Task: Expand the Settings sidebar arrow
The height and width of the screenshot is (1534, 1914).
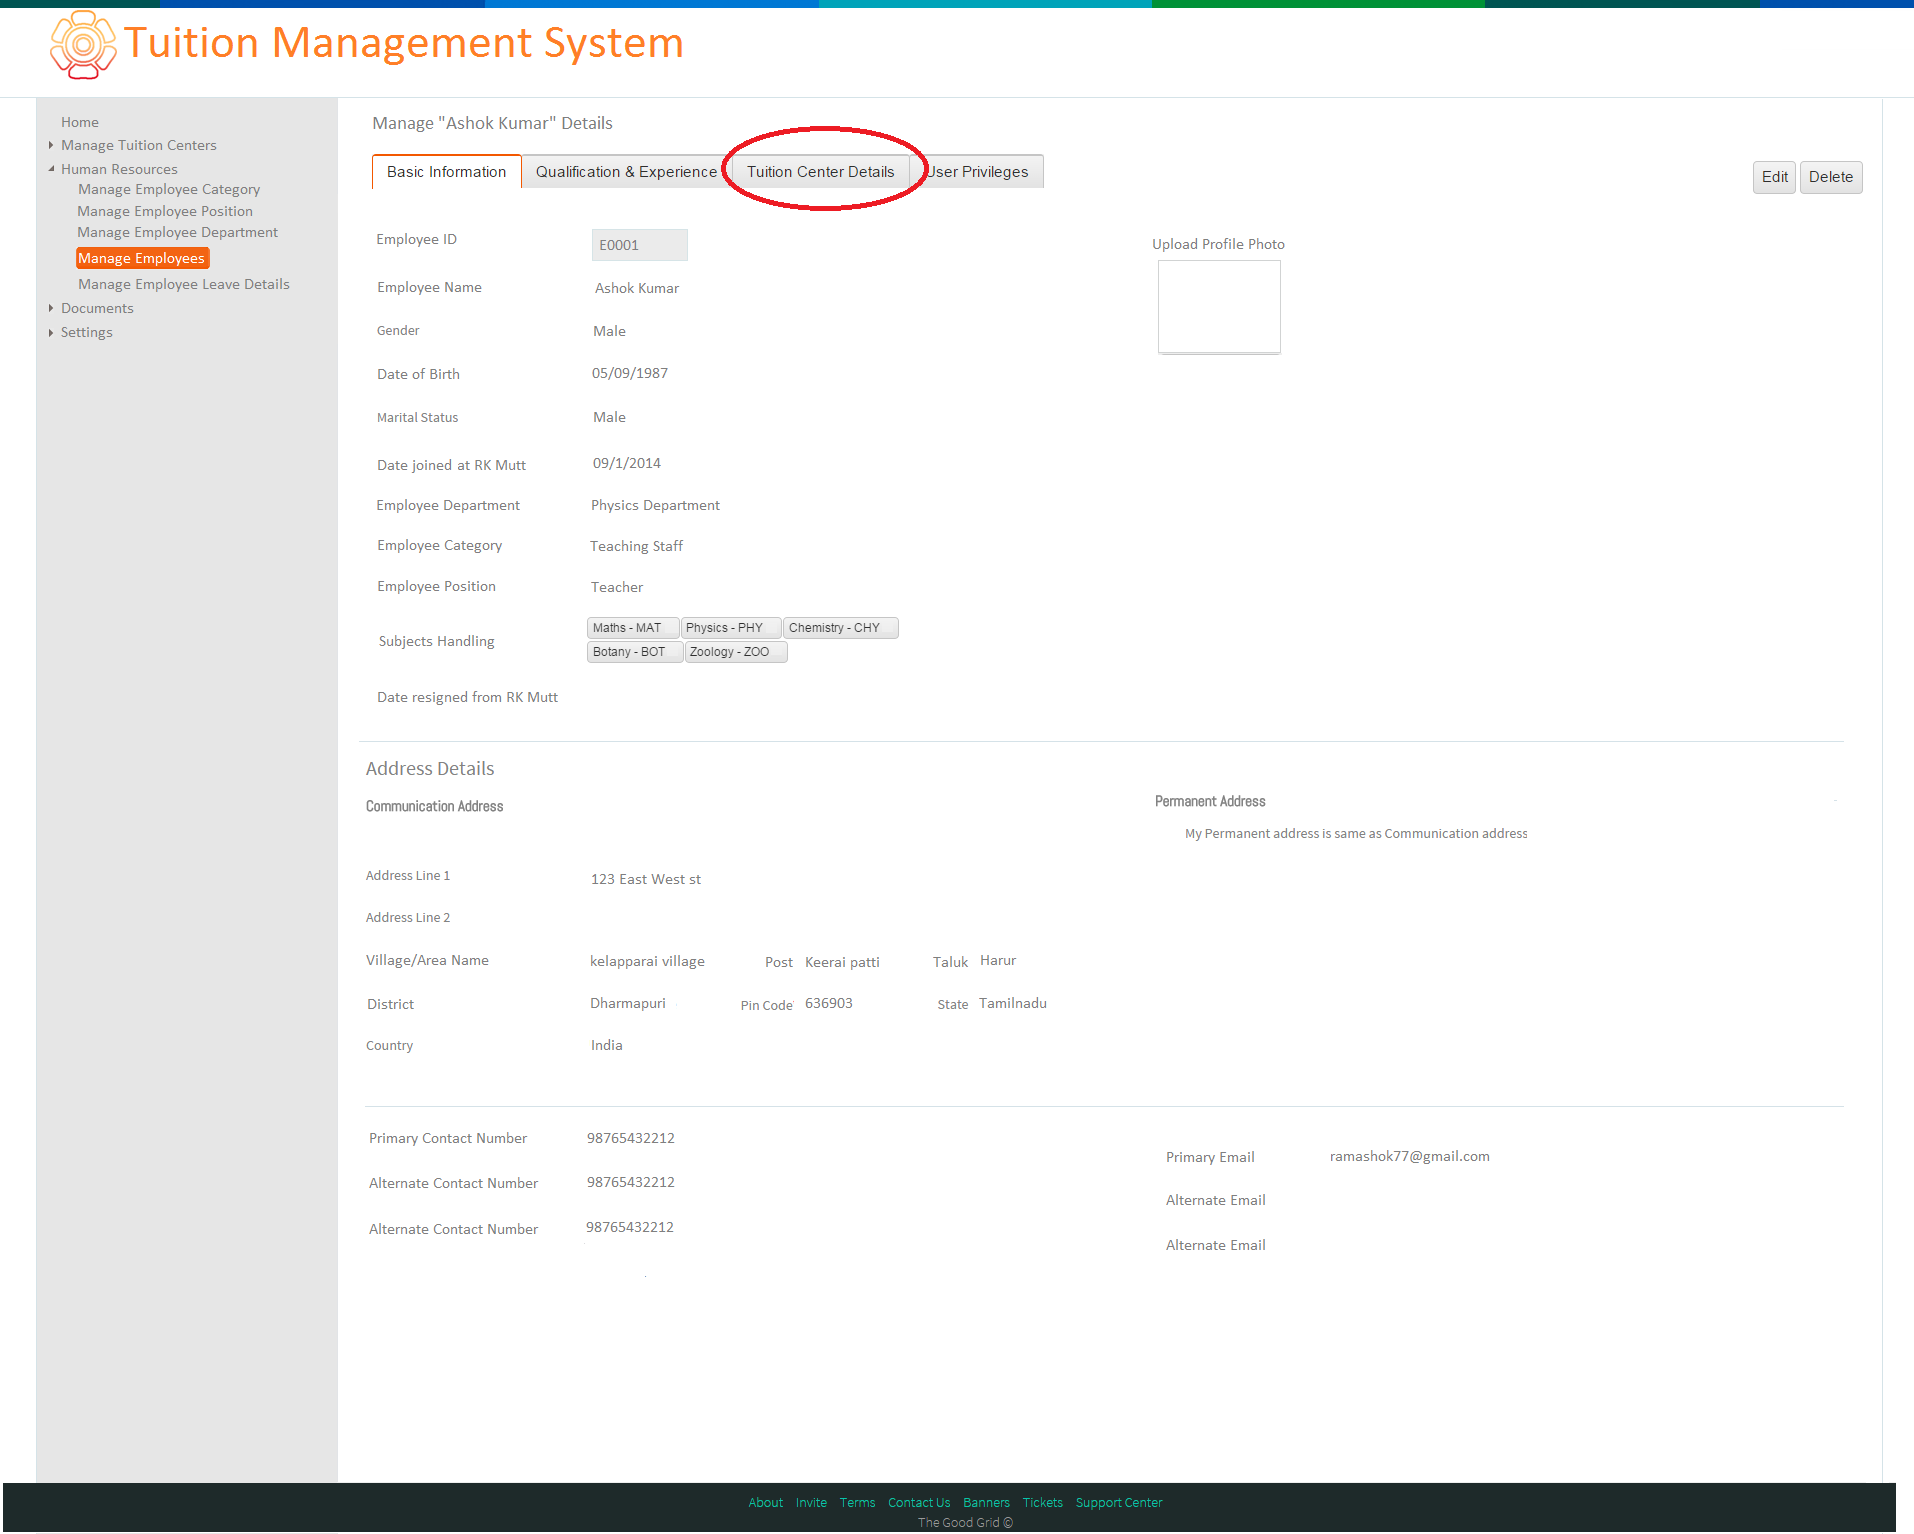Action: coord(51,332)
